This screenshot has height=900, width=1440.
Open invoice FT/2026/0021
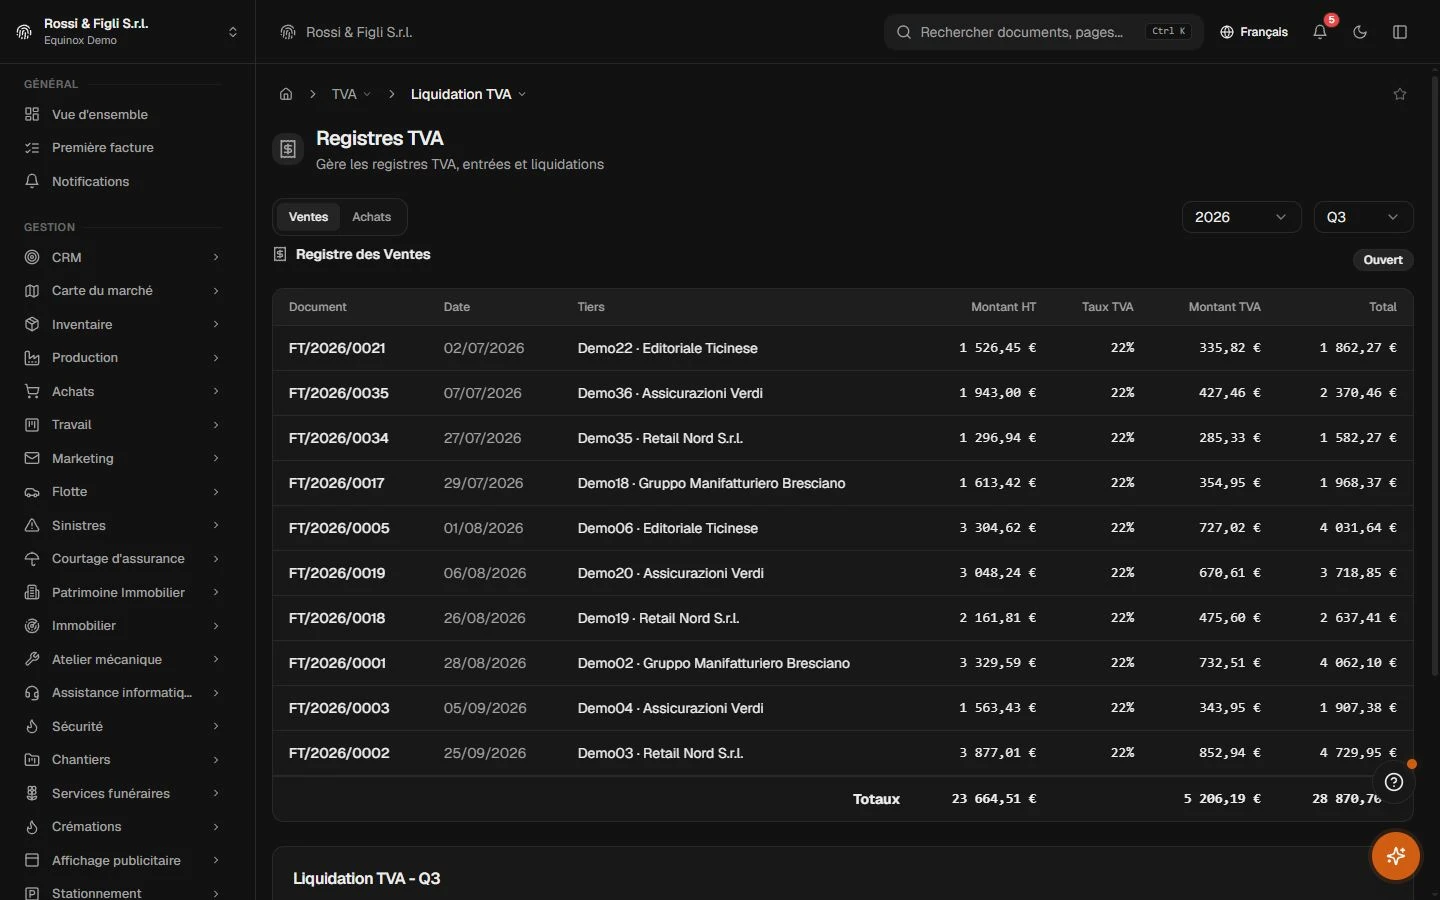point(337,348)
